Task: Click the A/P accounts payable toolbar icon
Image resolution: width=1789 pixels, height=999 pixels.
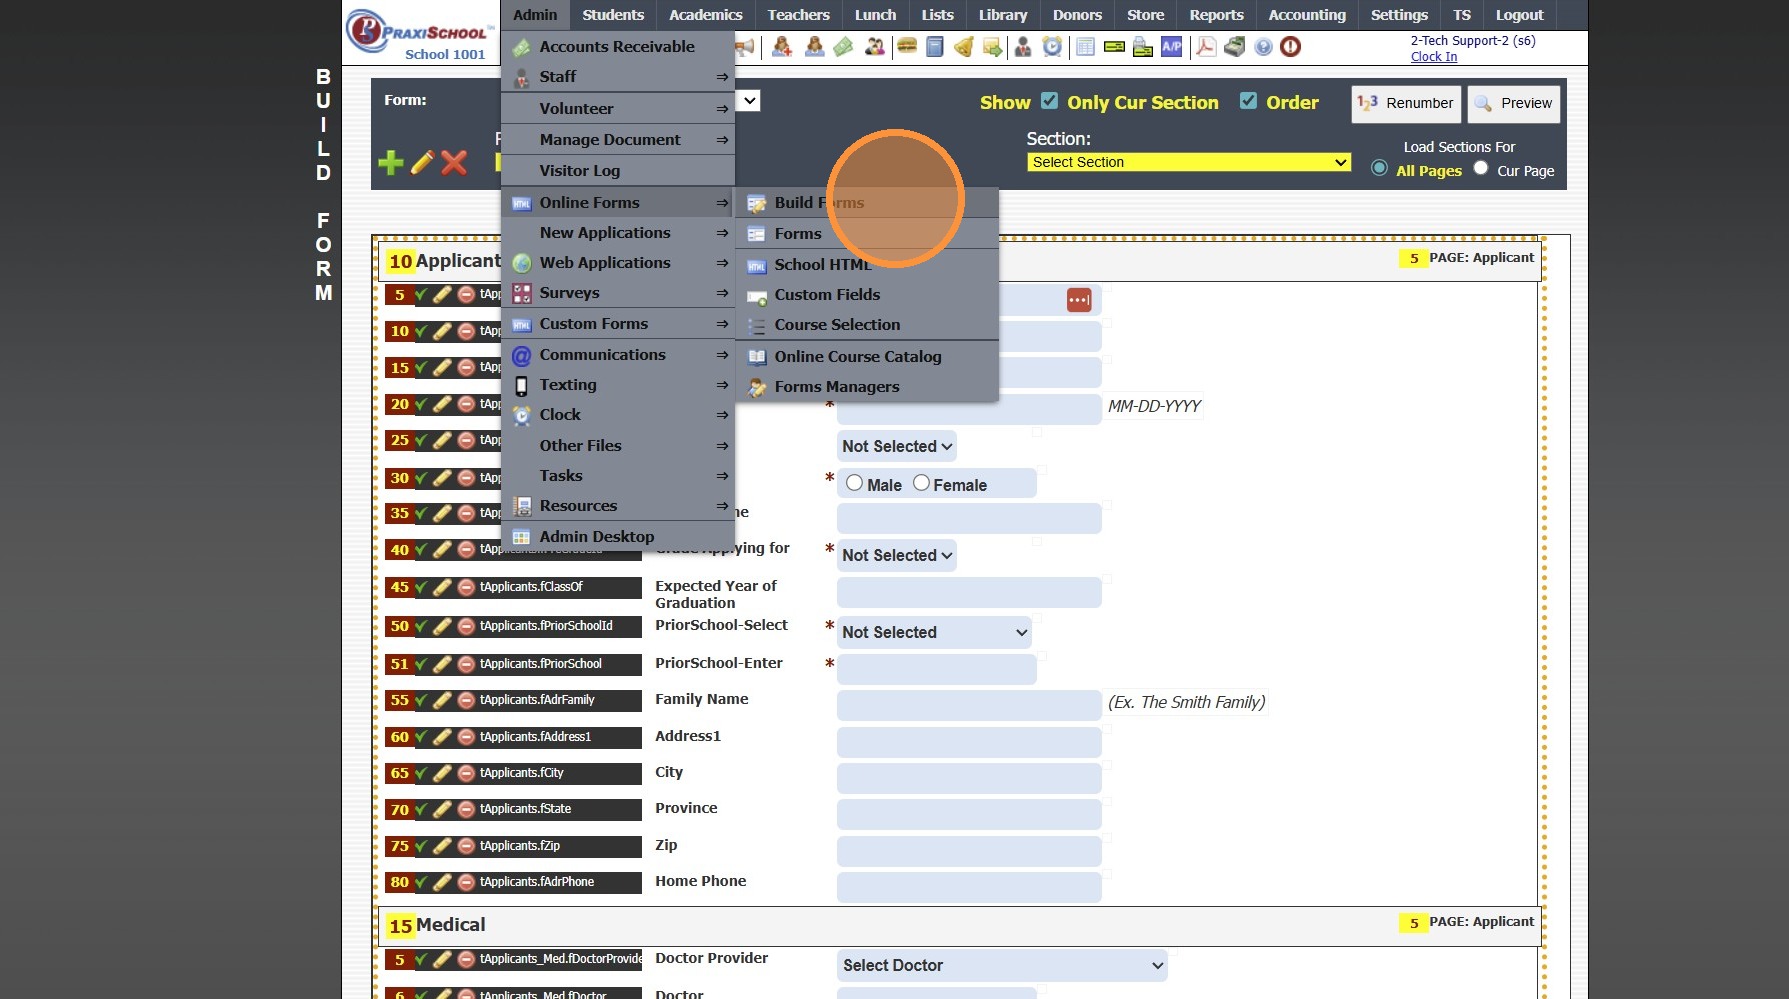Action: [x=1171, y=46]
